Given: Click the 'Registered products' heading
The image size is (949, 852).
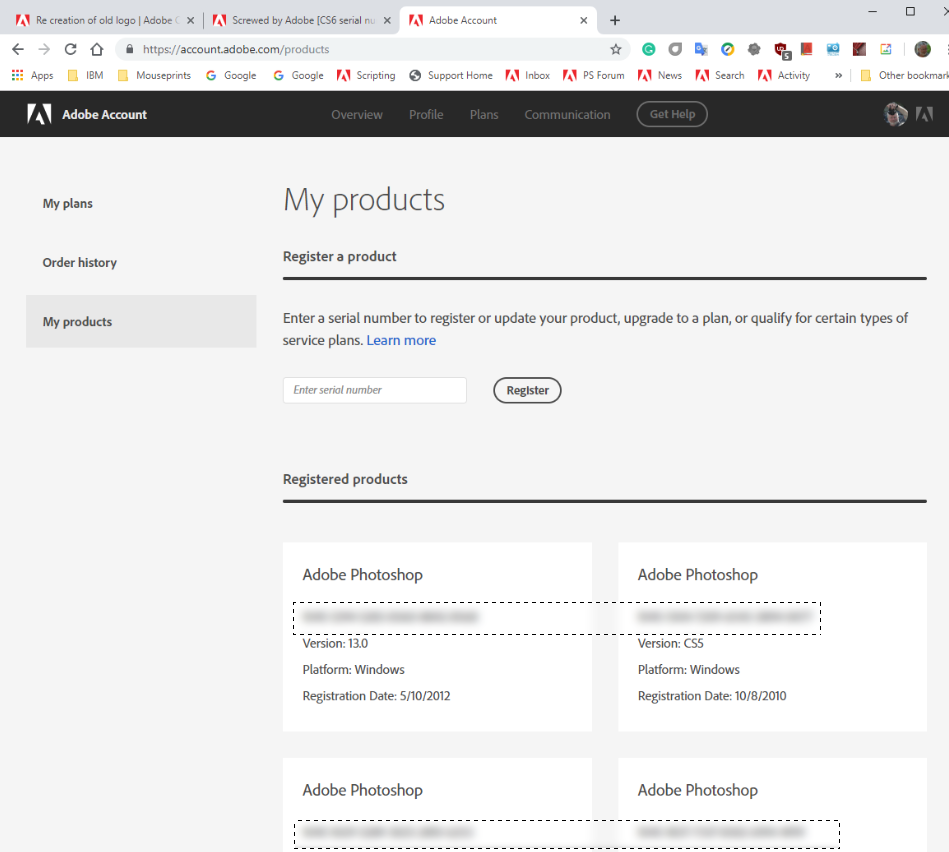Looking at the screenshot, I should pyautogui.click(x=345, y=479).
